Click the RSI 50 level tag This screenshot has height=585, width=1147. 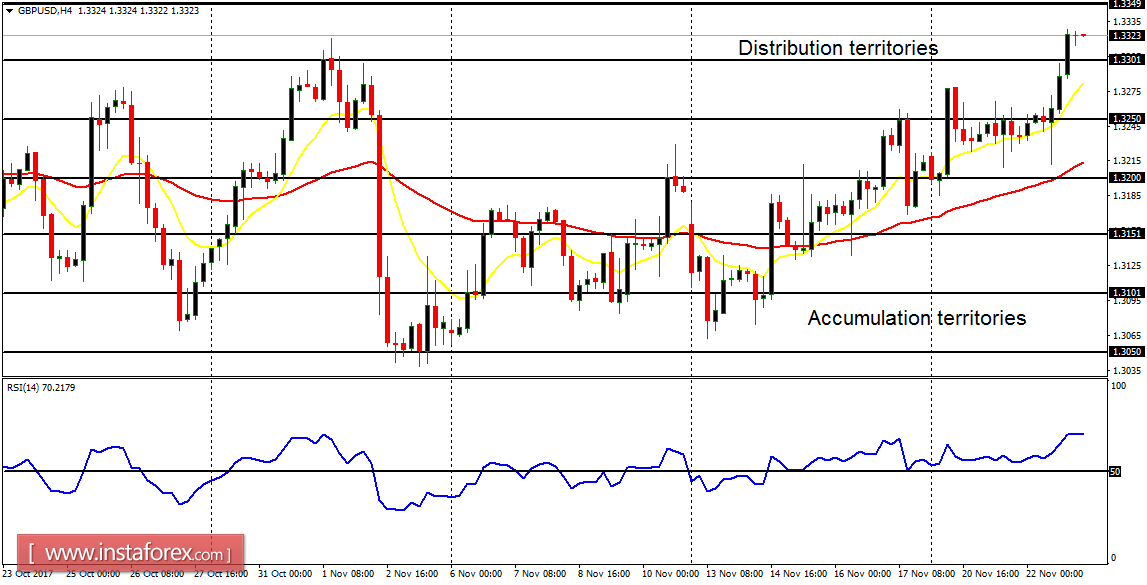pyautogui.click(x=1115, y=471)
